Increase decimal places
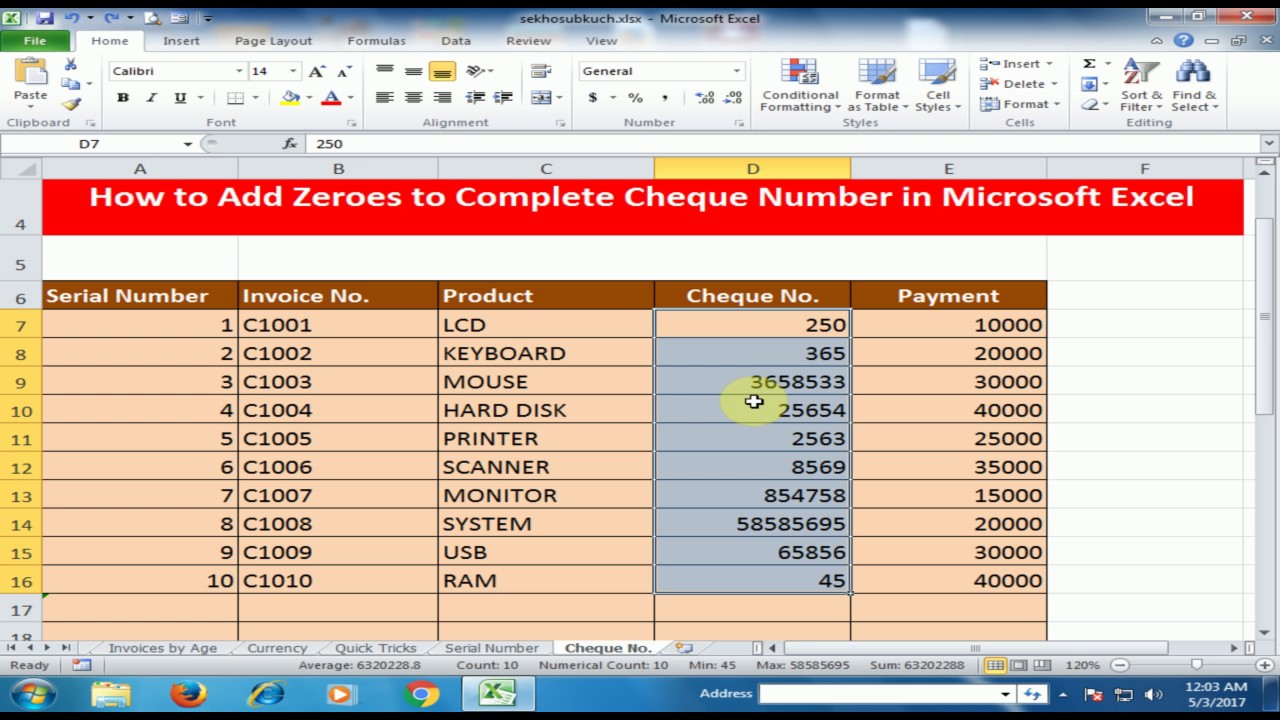This screenshot has width=1280, height=720. tap(705, 98)
